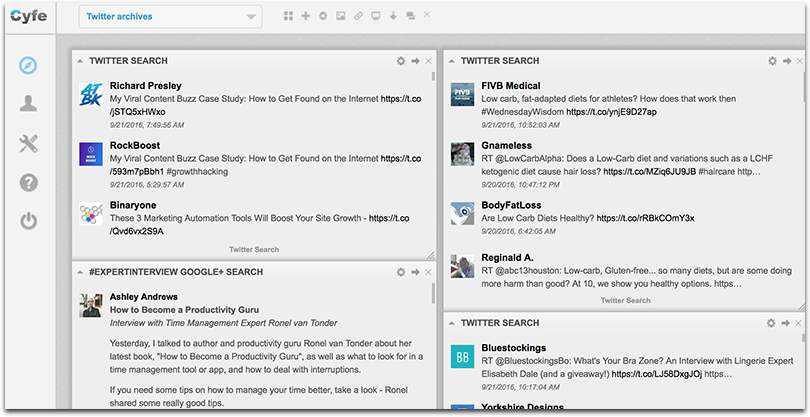This screenshot has width=810, height=417.
Task: Open the tools wrench icon in sidebar
Action: pos(28,144)
